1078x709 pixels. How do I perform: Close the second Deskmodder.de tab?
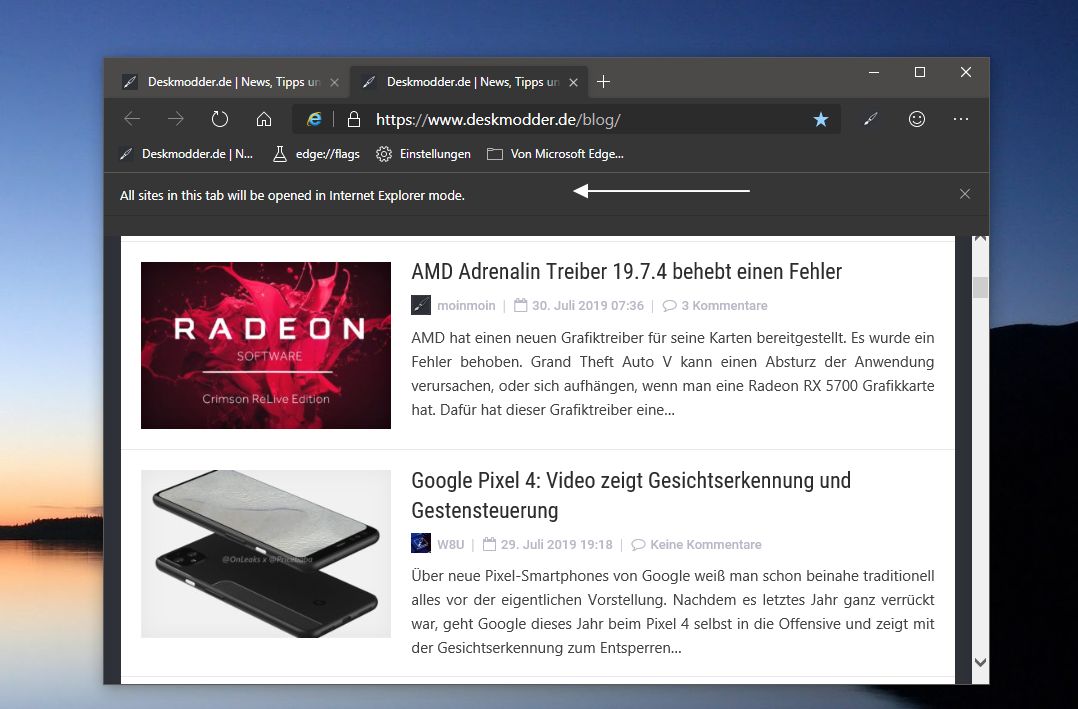pyautogui.click(x=573, y=83)
